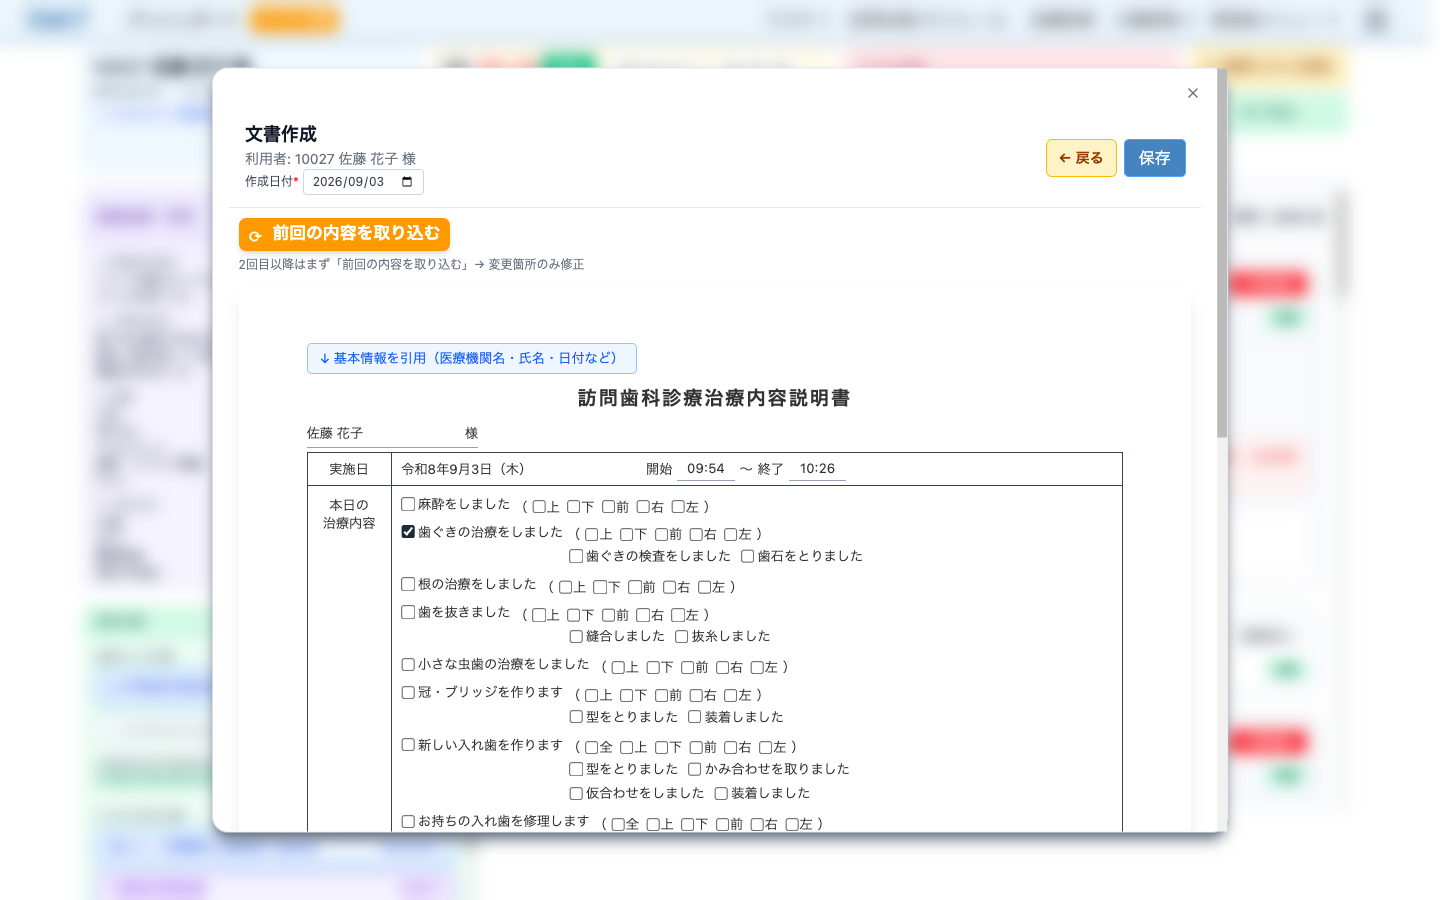The width and height of the screenshot is (1440, 900).
Task: Edit the 作成日付 date field
Action: [x=363, y=182]
